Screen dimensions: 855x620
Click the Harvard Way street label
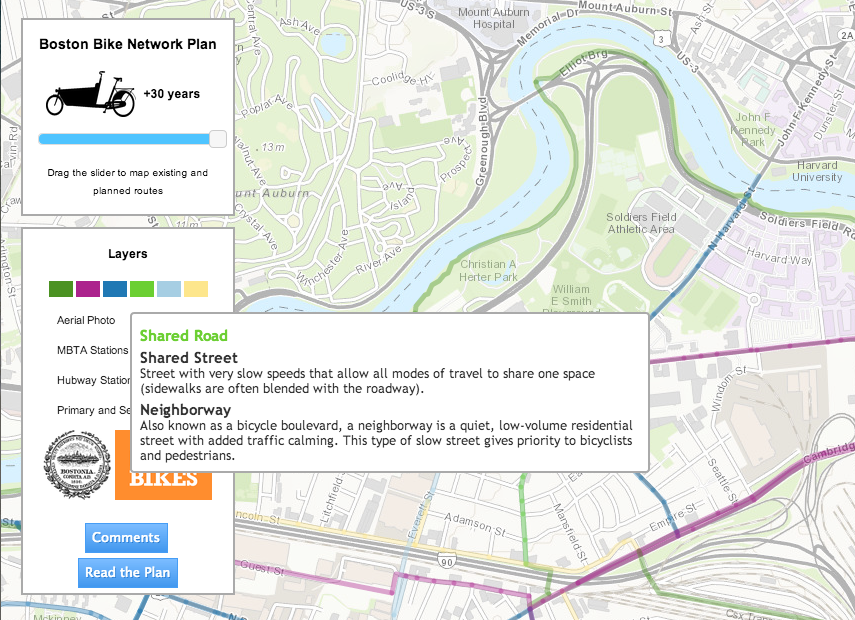pos(779,256)
